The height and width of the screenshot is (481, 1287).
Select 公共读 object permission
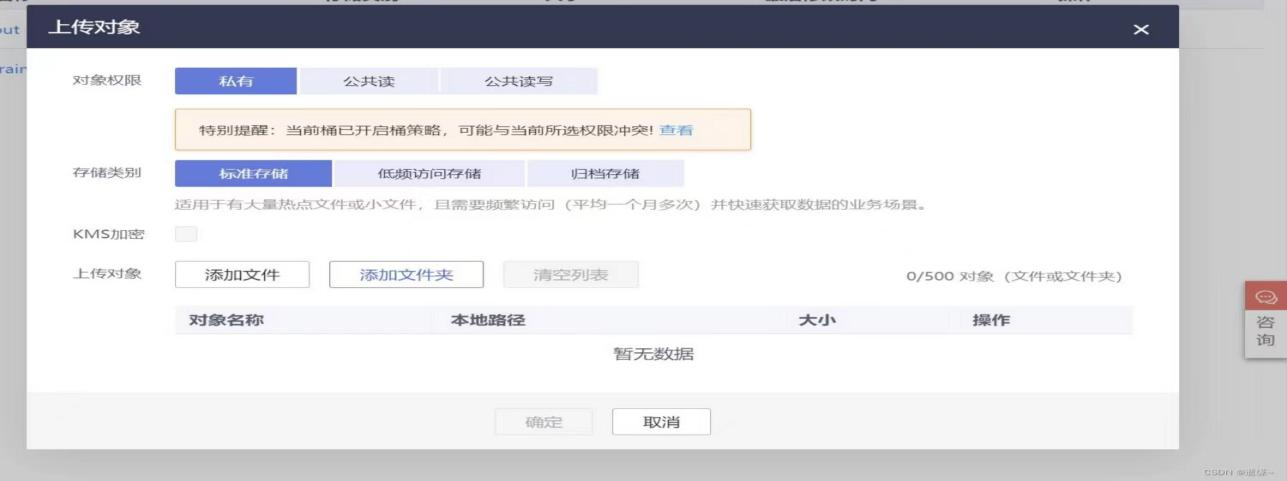coord(369,81)
